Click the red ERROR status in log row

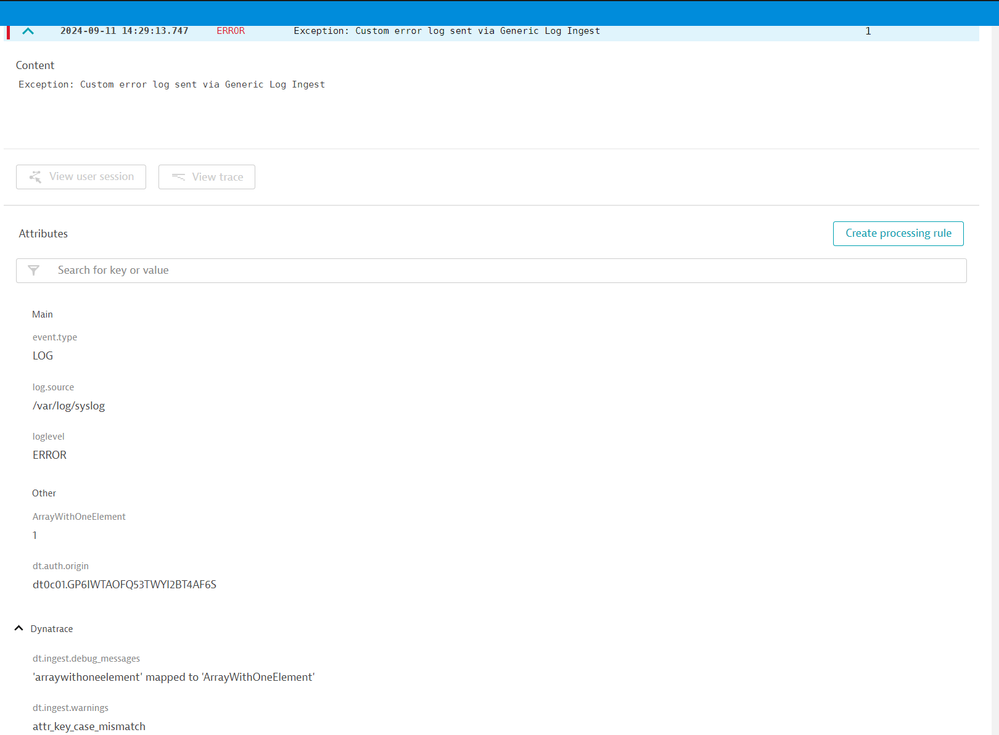[x=230, y=31]
